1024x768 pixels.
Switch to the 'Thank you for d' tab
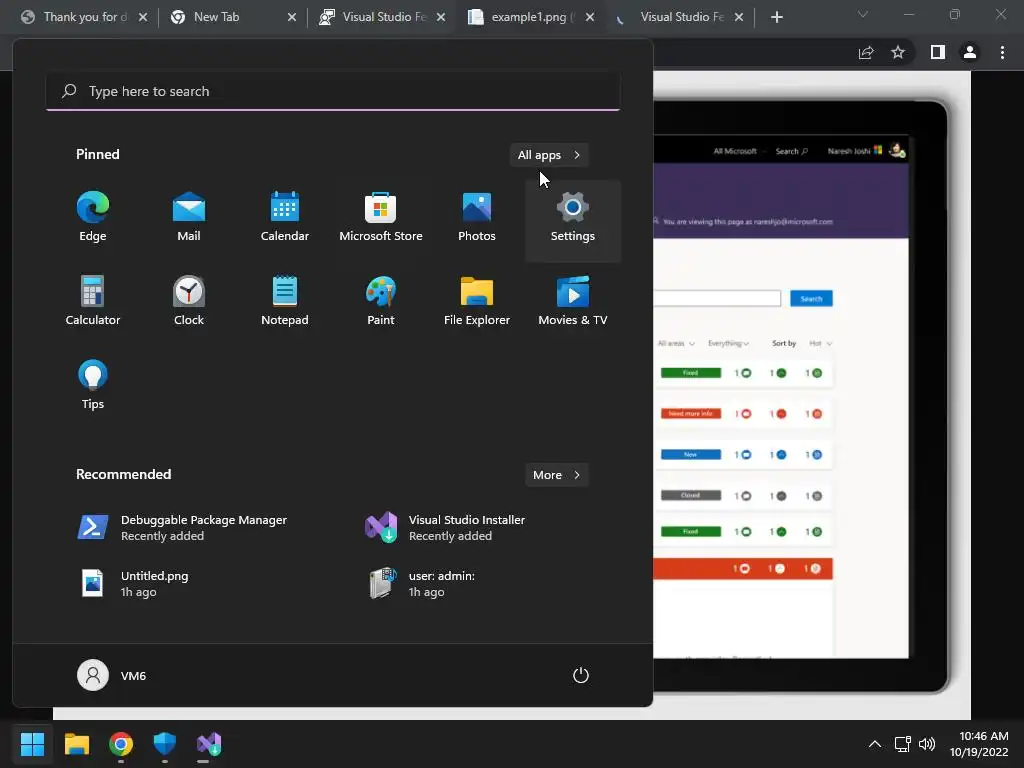tap(84, 17)
